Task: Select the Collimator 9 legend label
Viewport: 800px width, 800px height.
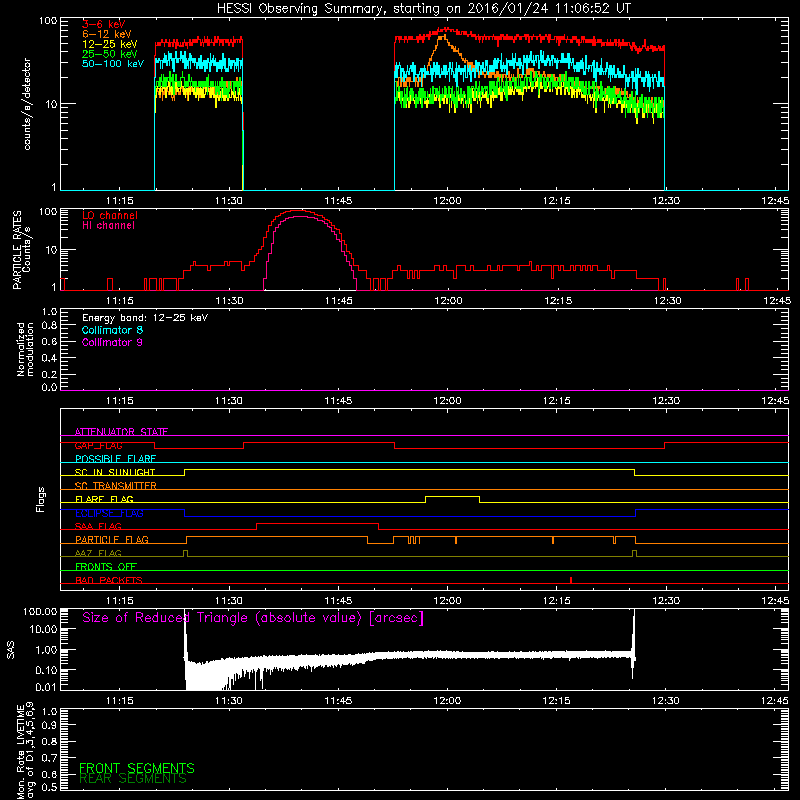Action: click(x=112, y=342)
